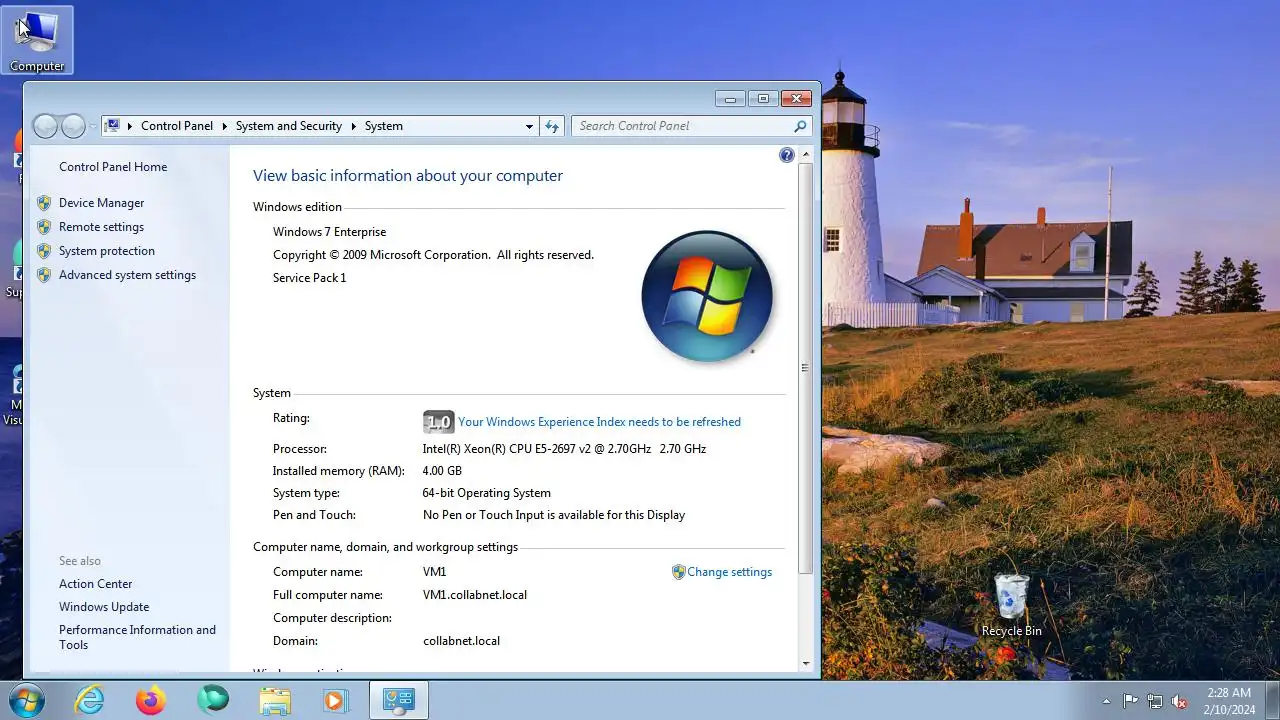The height and width of the screenshot is (720, 1280).
Task: Click the vertical scrollbar thumb
Action: click(x=806, y=367)
